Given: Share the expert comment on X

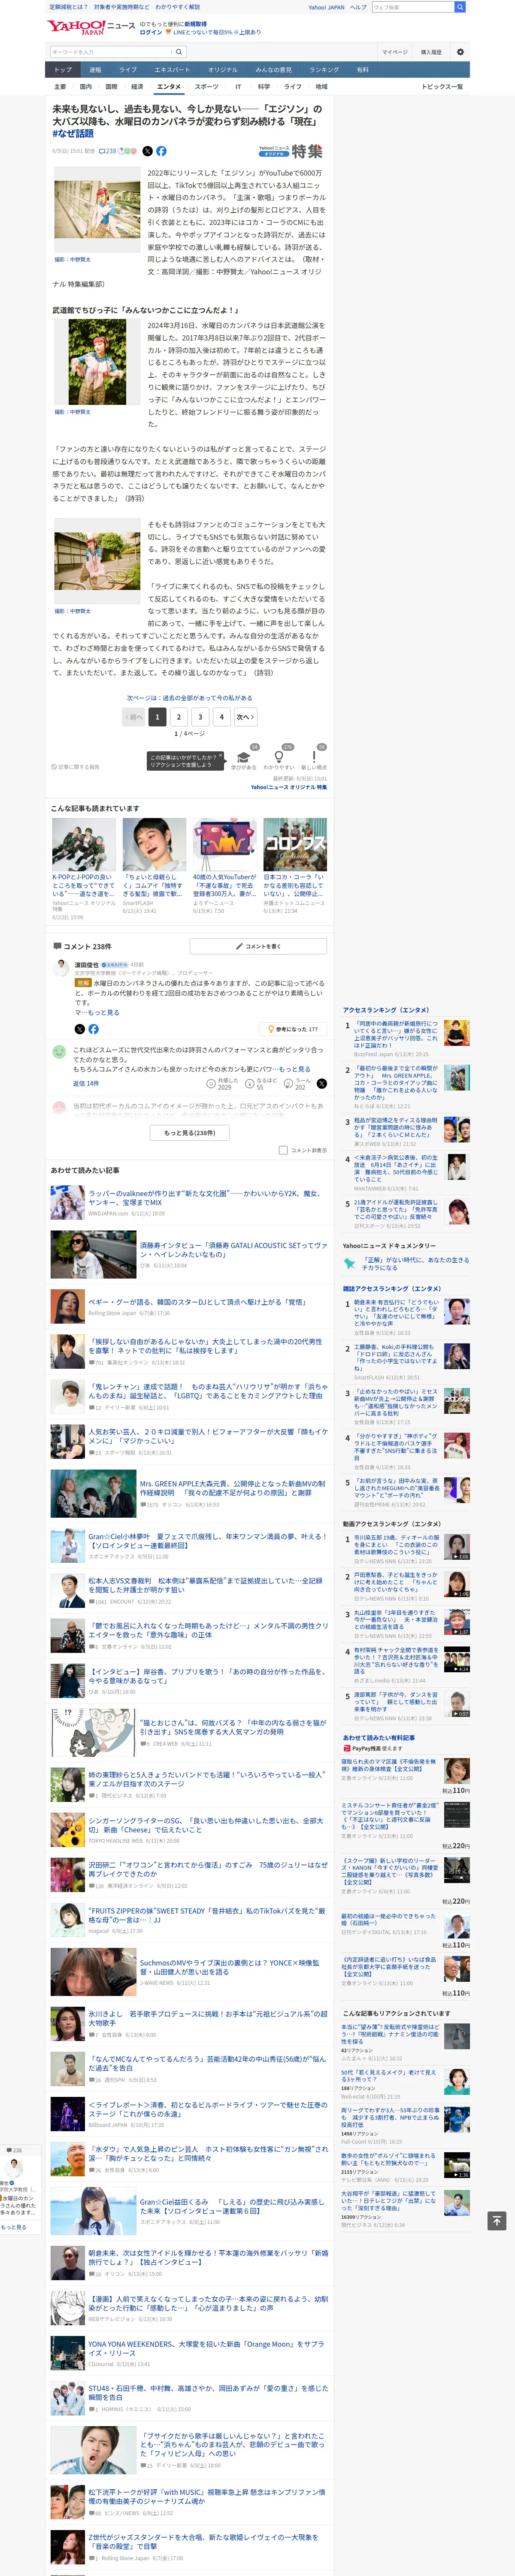Looking at the screenshot, I should pos(79,1029).
